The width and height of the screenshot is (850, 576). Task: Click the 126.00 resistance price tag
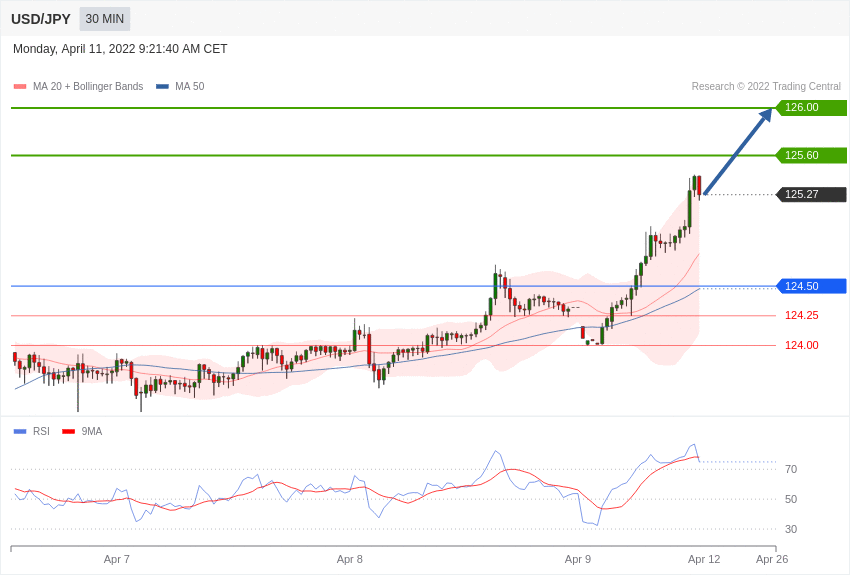click(x=811, y=107)
